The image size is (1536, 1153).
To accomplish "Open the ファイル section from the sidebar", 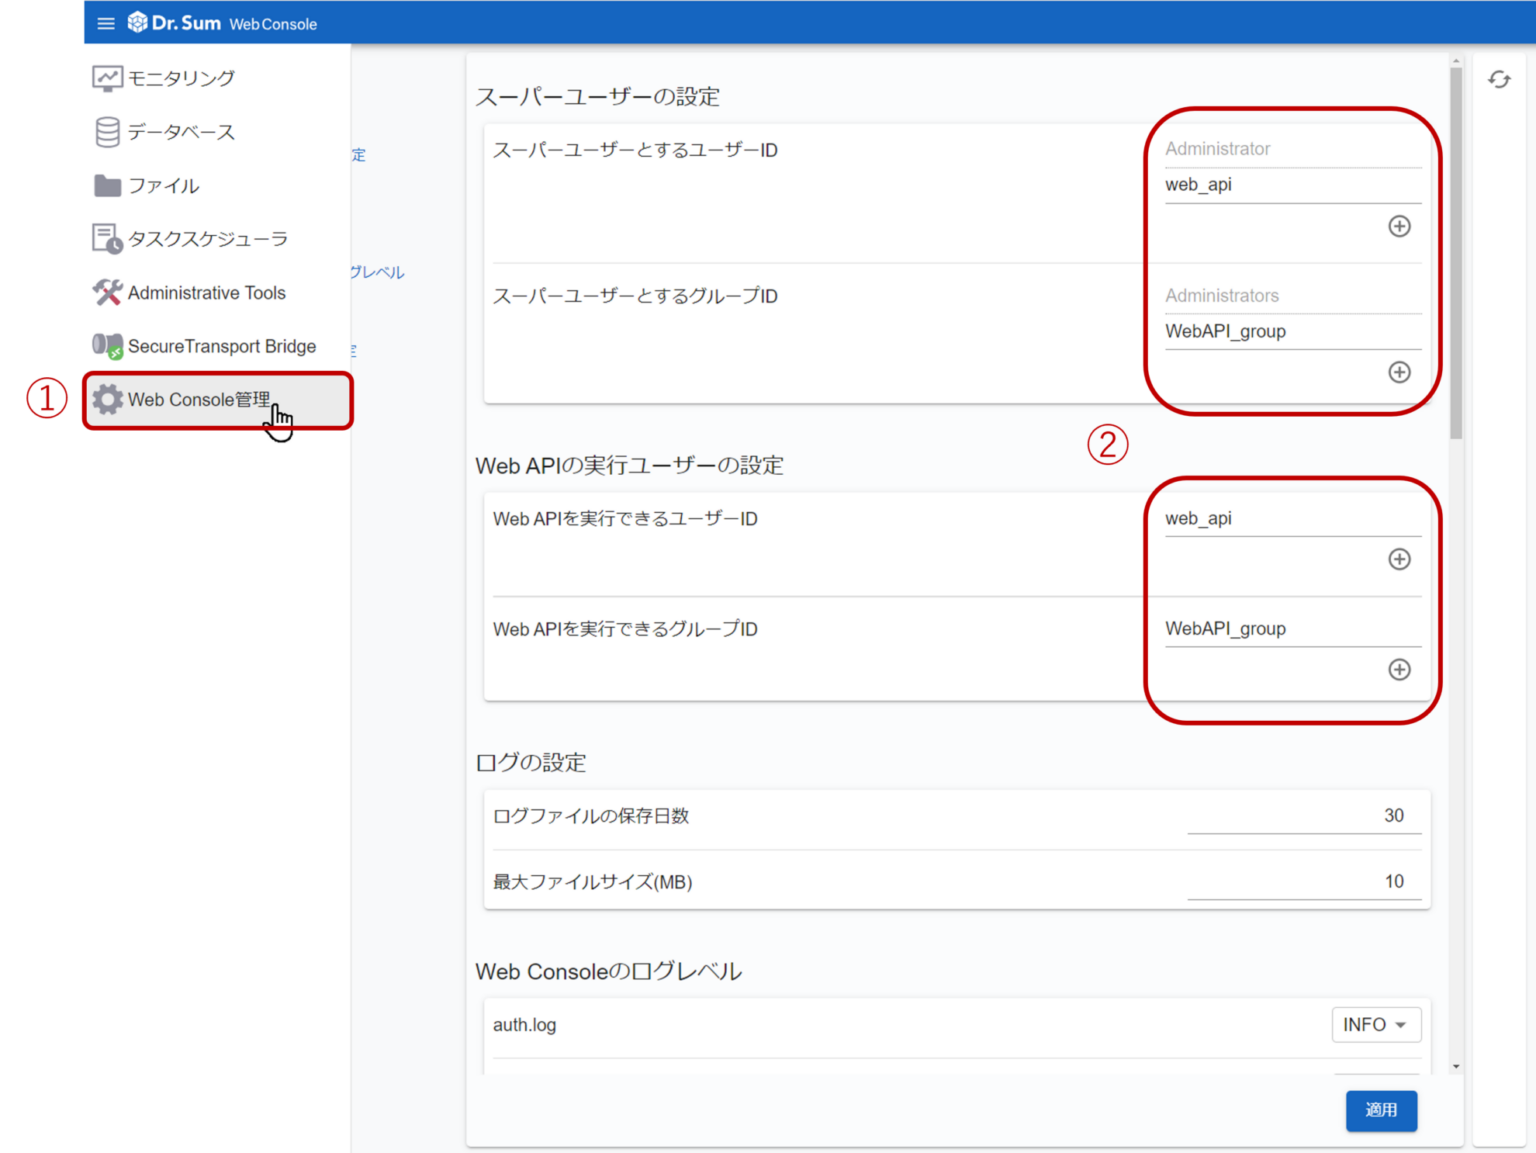I will coord(162,185).
